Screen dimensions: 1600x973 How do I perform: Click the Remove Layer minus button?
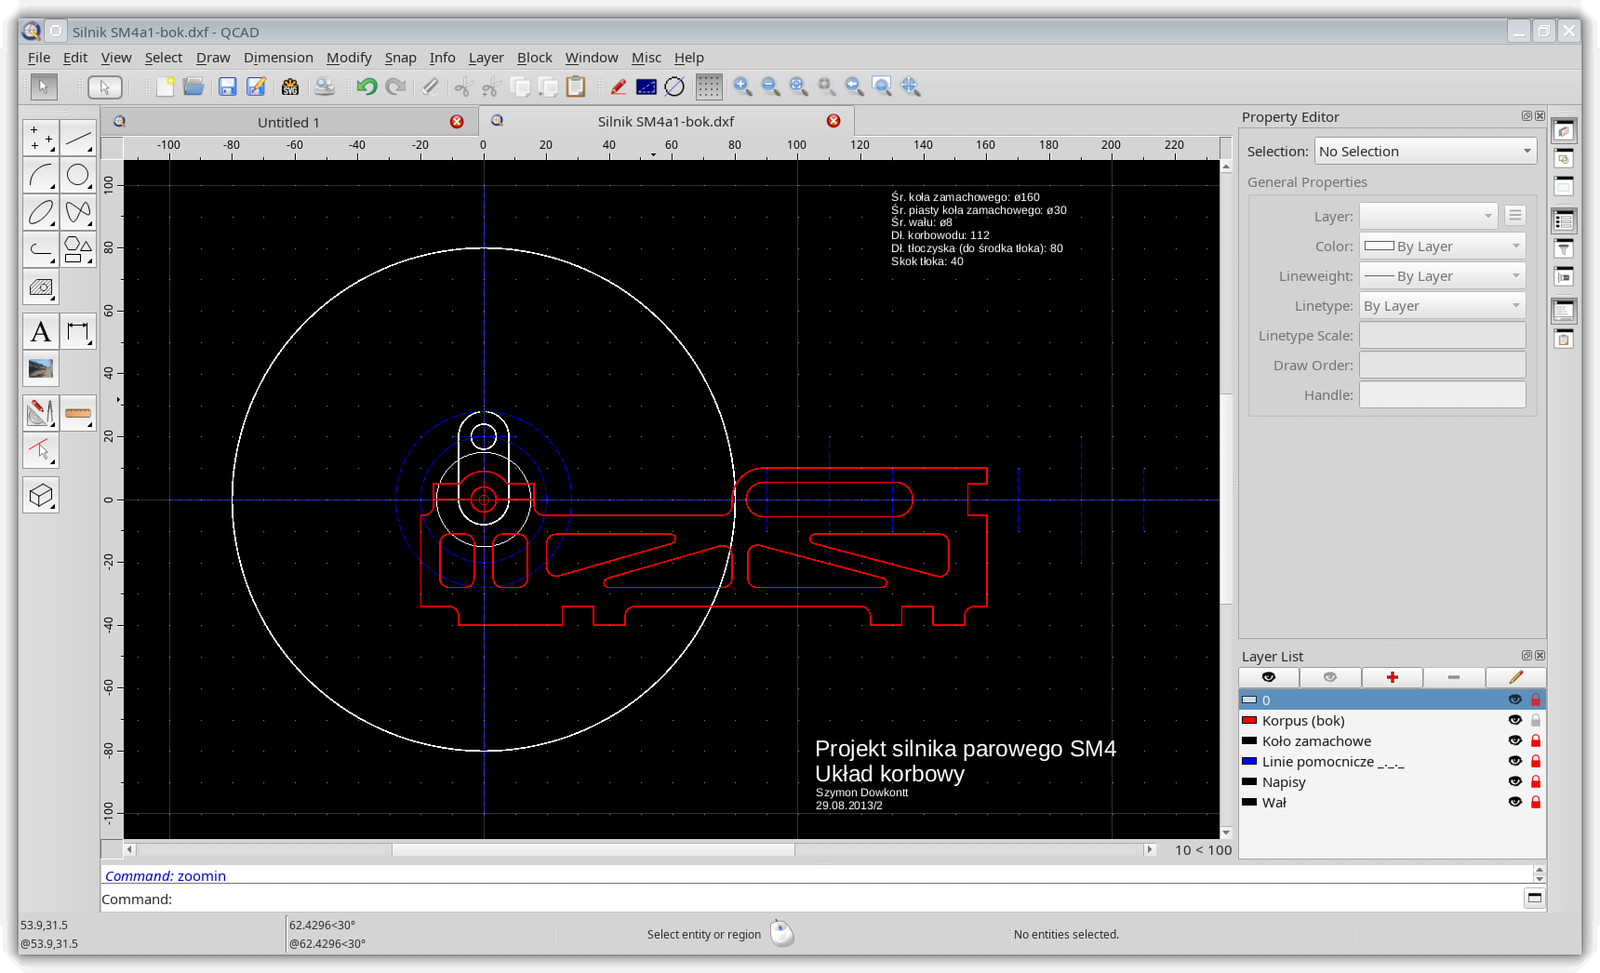(1453, 677)
